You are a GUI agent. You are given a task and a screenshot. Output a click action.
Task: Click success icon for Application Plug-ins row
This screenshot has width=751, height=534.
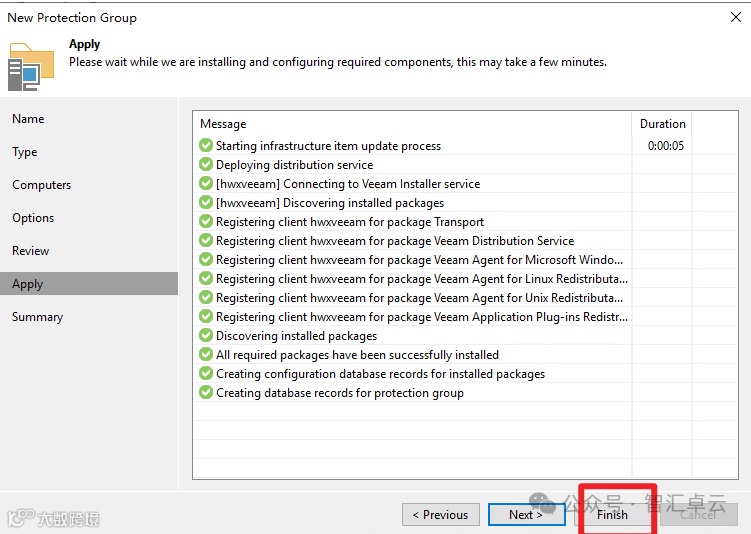click(x=206, y=317)
